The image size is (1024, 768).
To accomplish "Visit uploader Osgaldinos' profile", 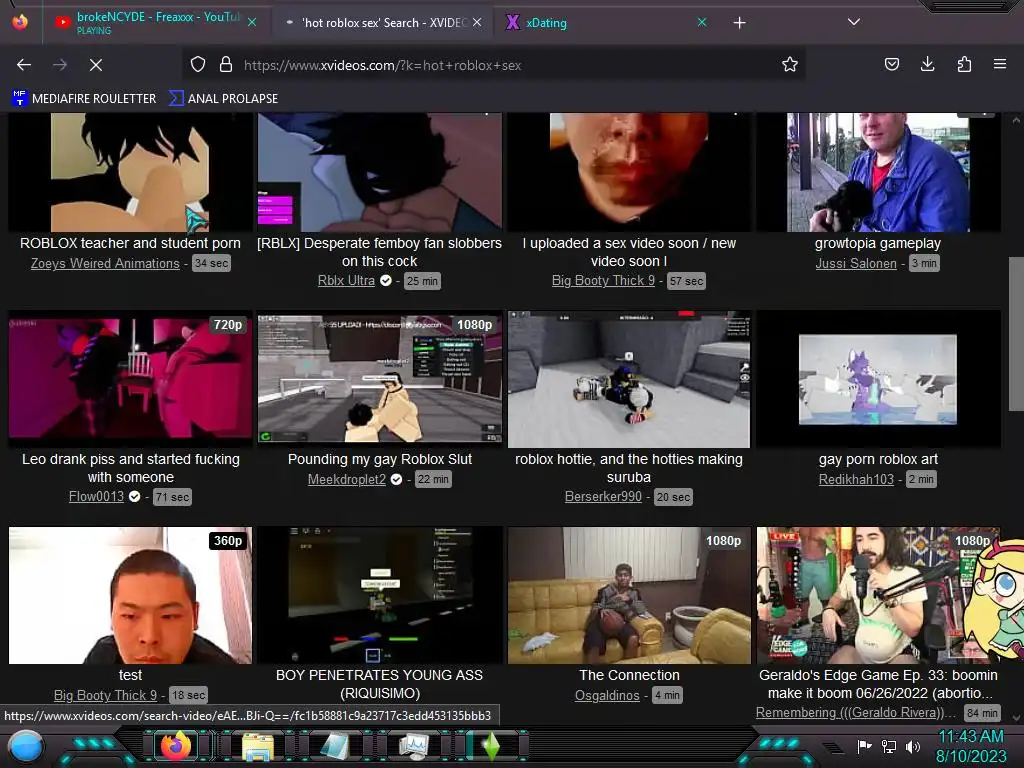I will (x=607, y=696).
